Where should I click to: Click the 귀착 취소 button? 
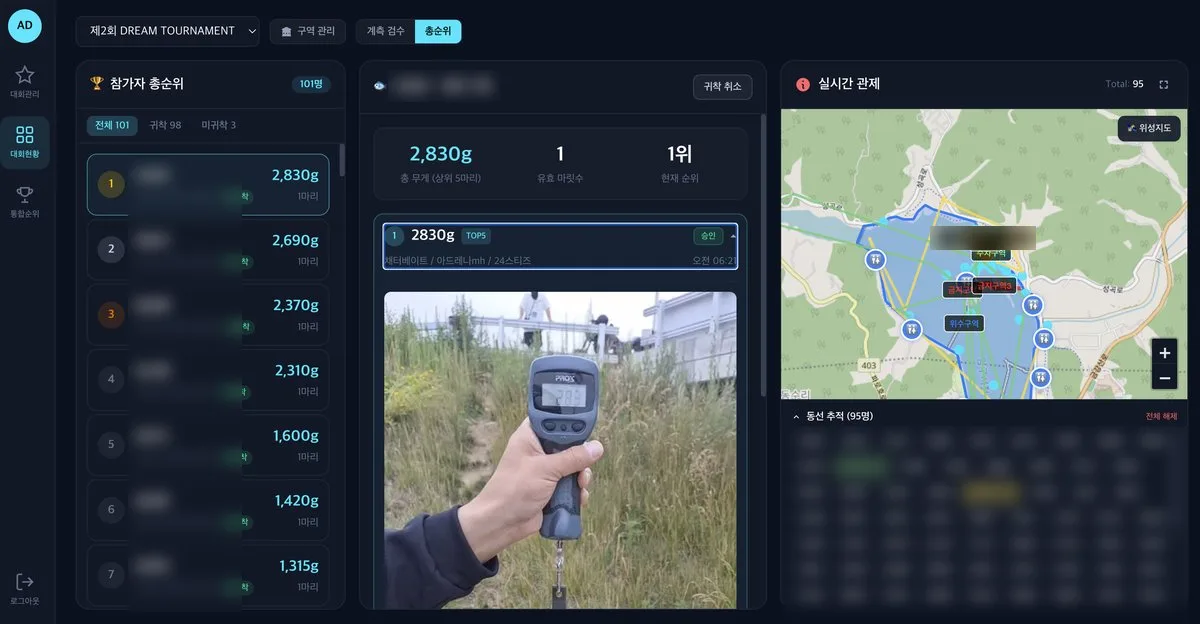tap(722, 87)
